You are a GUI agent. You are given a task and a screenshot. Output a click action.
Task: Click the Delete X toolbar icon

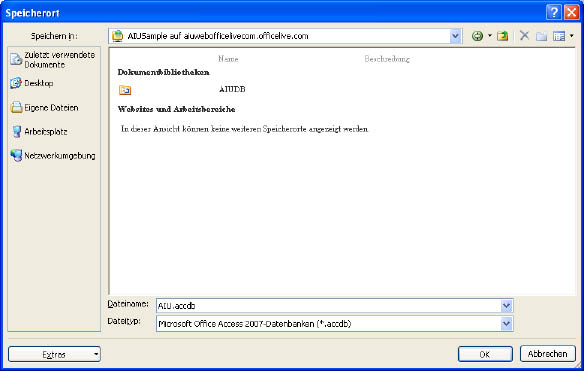[x=524, y=36]
